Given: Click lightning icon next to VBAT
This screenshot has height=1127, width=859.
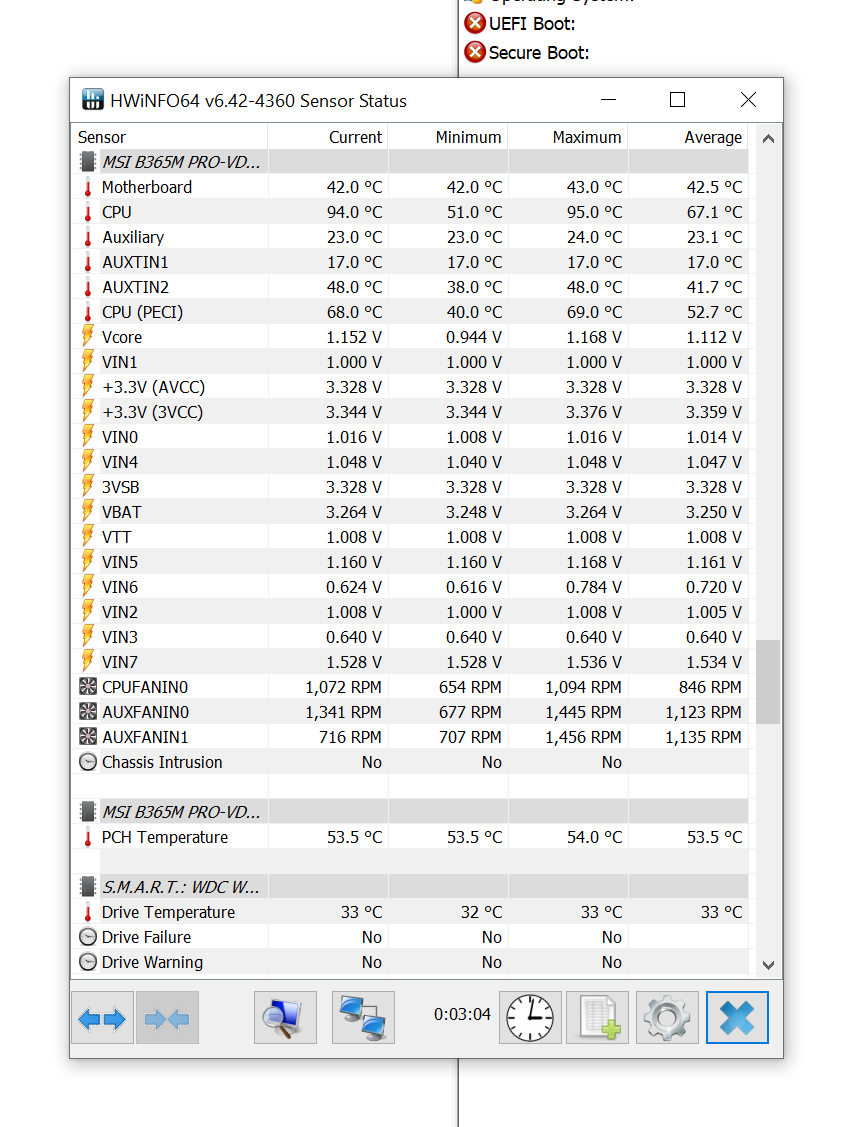Looking at the screenshot, I should (x=88, y=512).
